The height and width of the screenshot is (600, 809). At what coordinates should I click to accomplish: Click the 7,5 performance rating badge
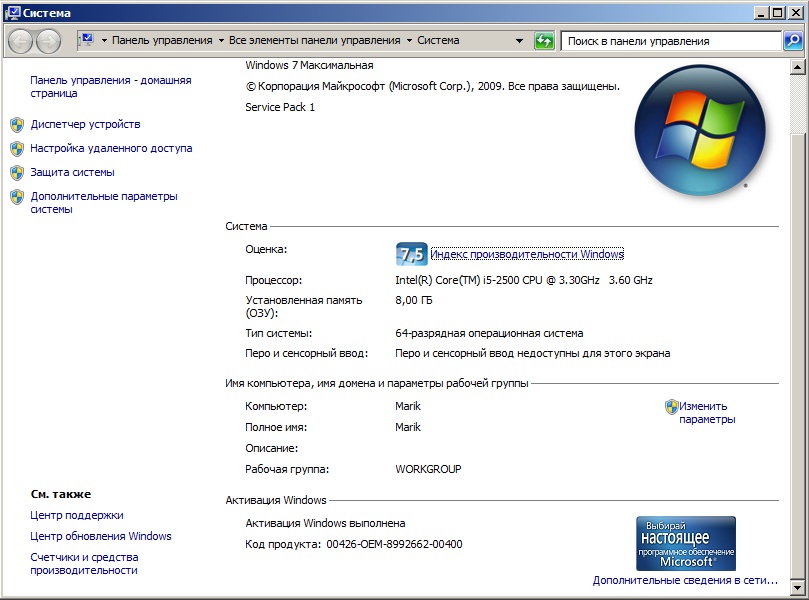(x=411, y=254)
